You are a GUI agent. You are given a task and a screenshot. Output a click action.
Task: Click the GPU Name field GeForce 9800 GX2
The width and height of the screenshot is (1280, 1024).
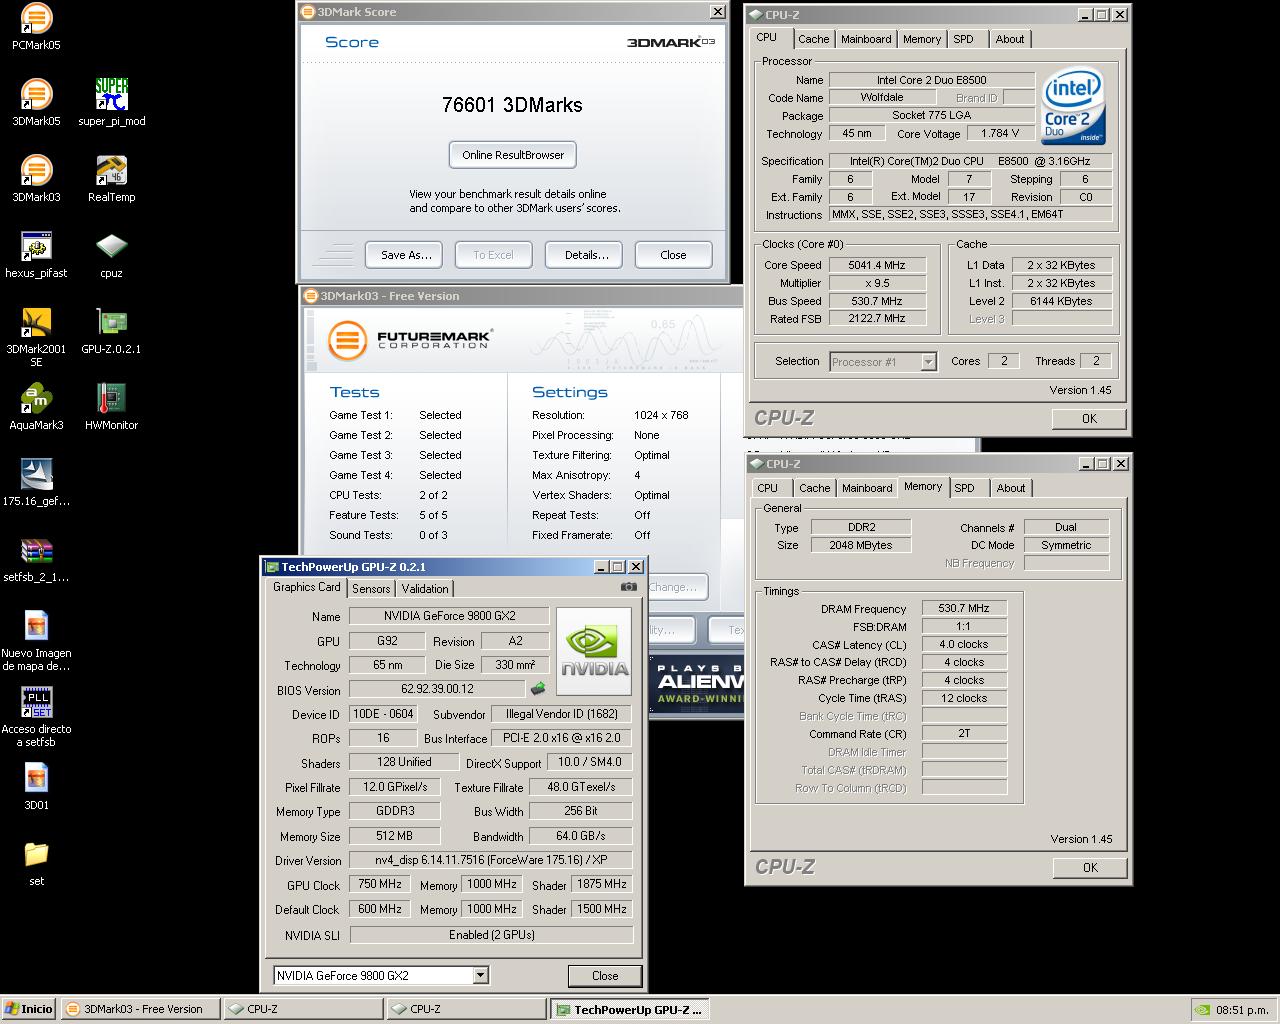click(448, 616)
